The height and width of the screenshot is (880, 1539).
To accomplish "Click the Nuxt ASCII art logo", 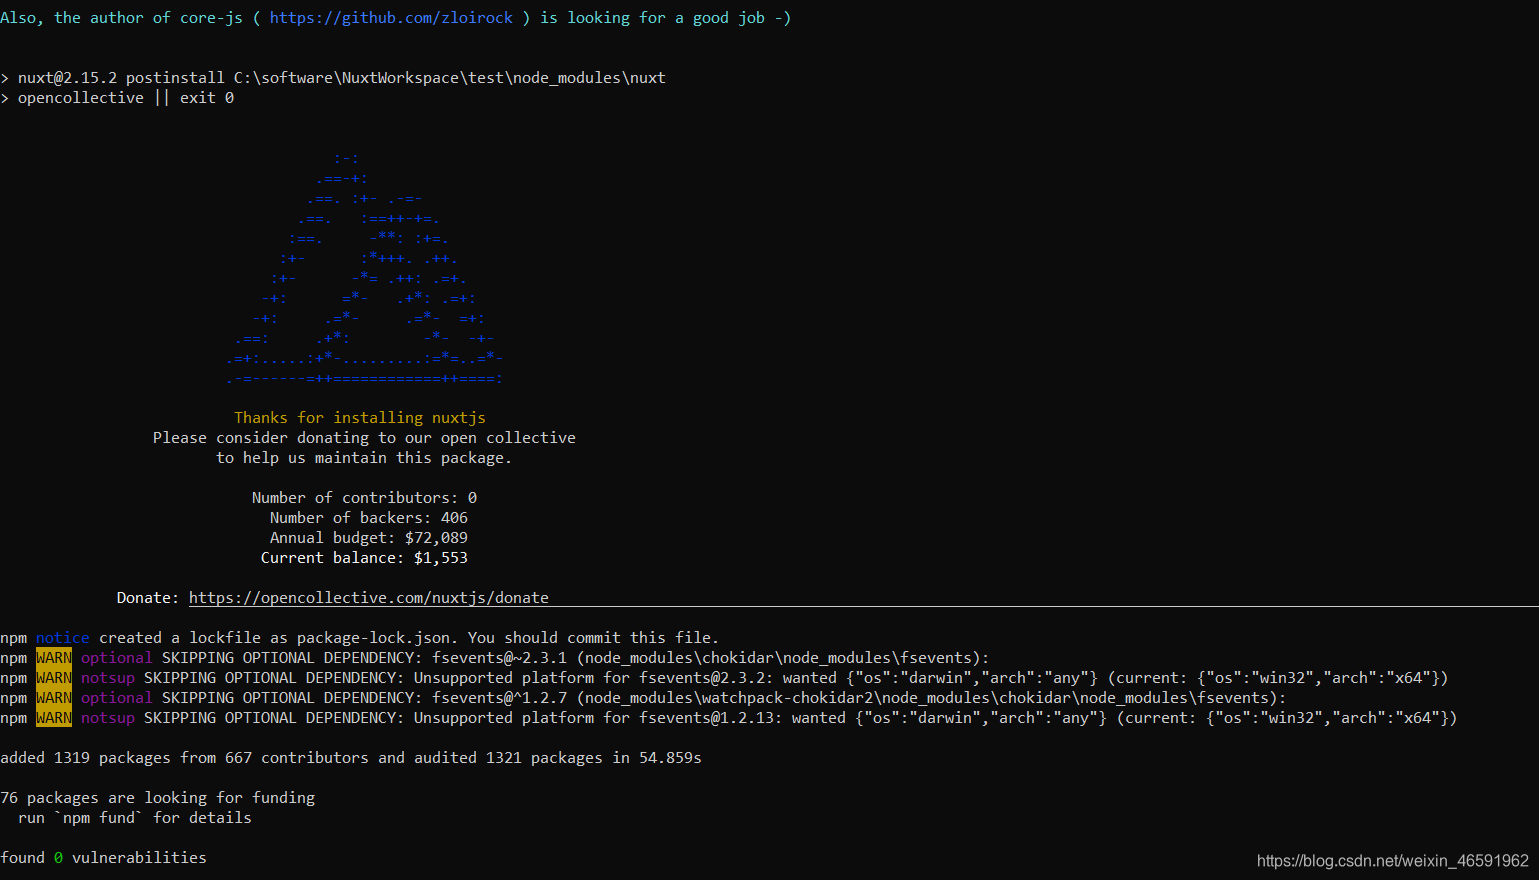I will (x=364, y=268).
